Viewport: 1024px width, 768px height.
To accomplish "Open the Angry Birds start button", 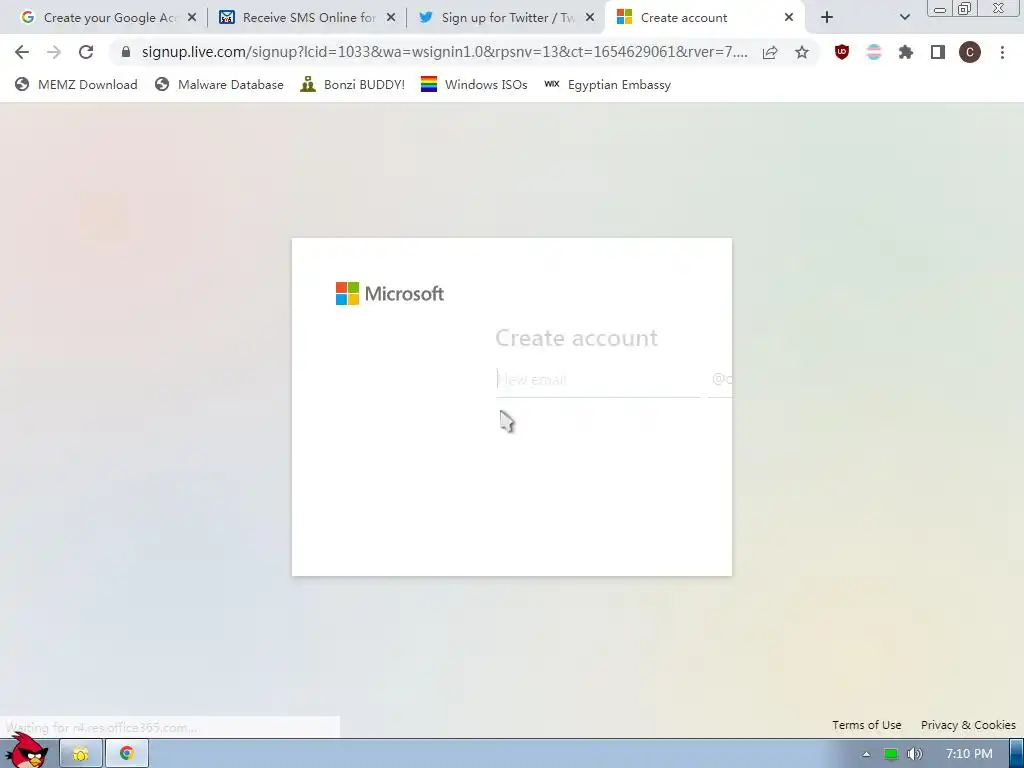I will click(x=26, y=750).
